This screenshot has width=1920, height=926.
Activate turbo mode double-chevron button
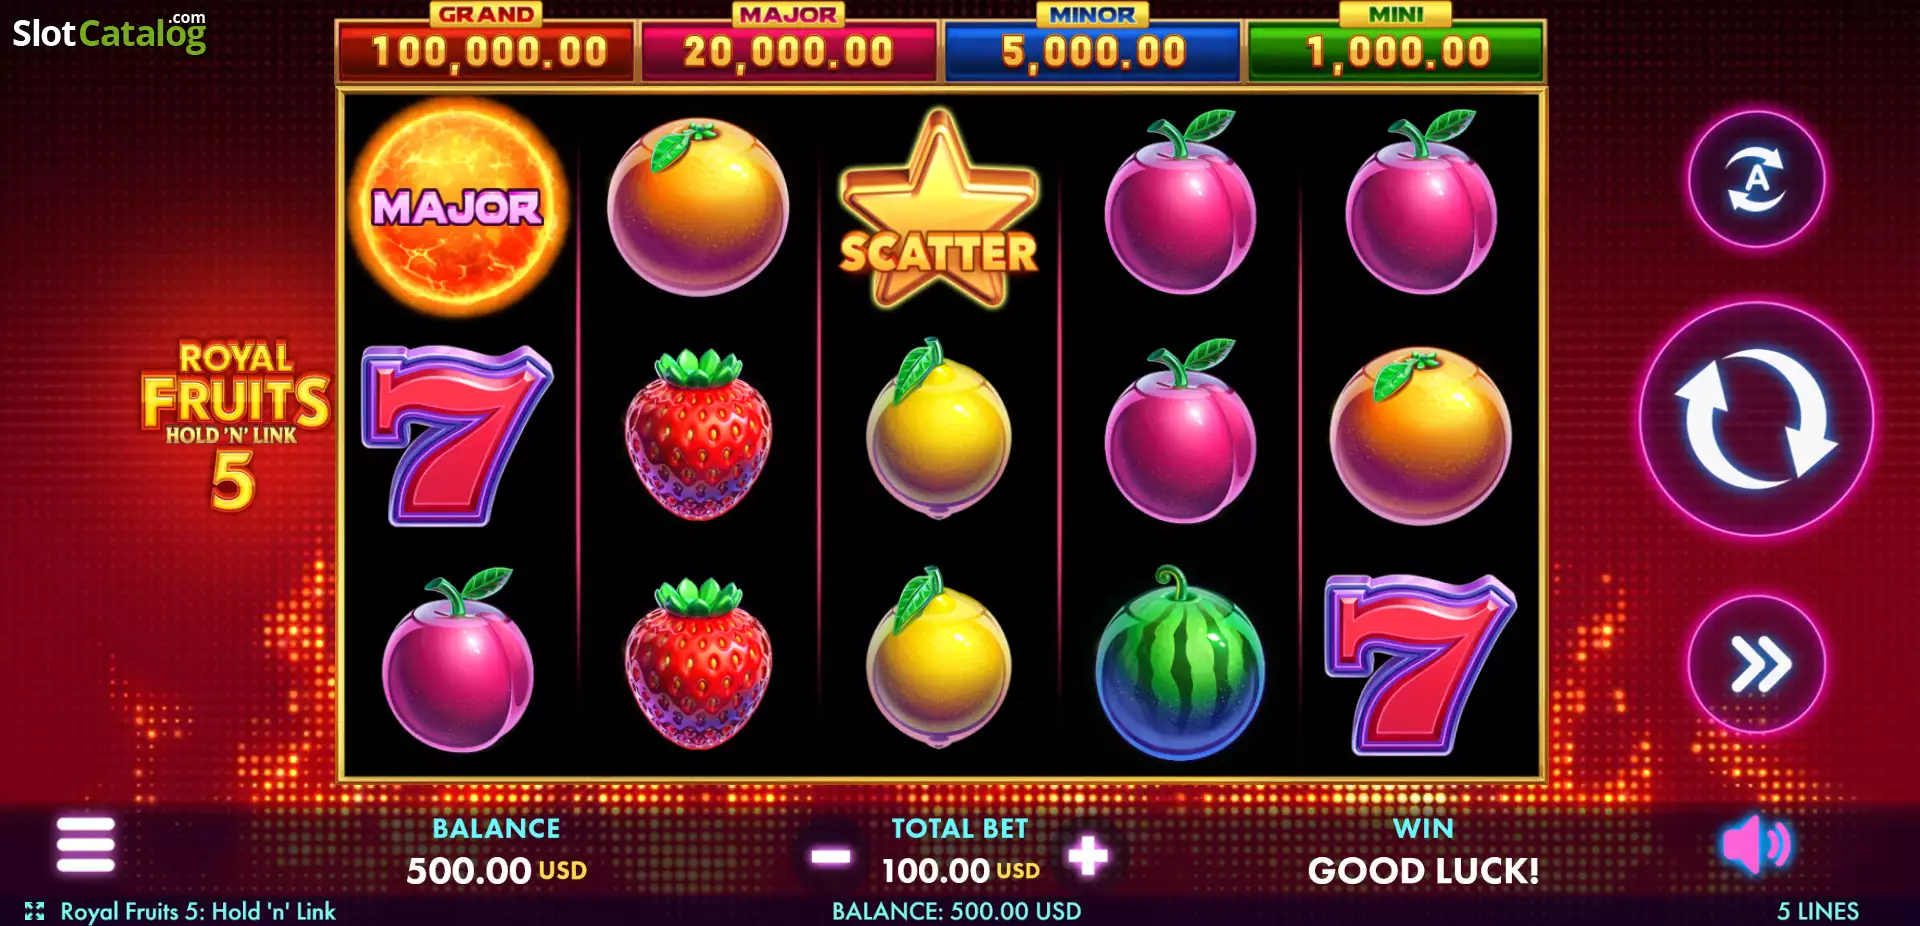pyautogui.click(x=1757, y=664)
